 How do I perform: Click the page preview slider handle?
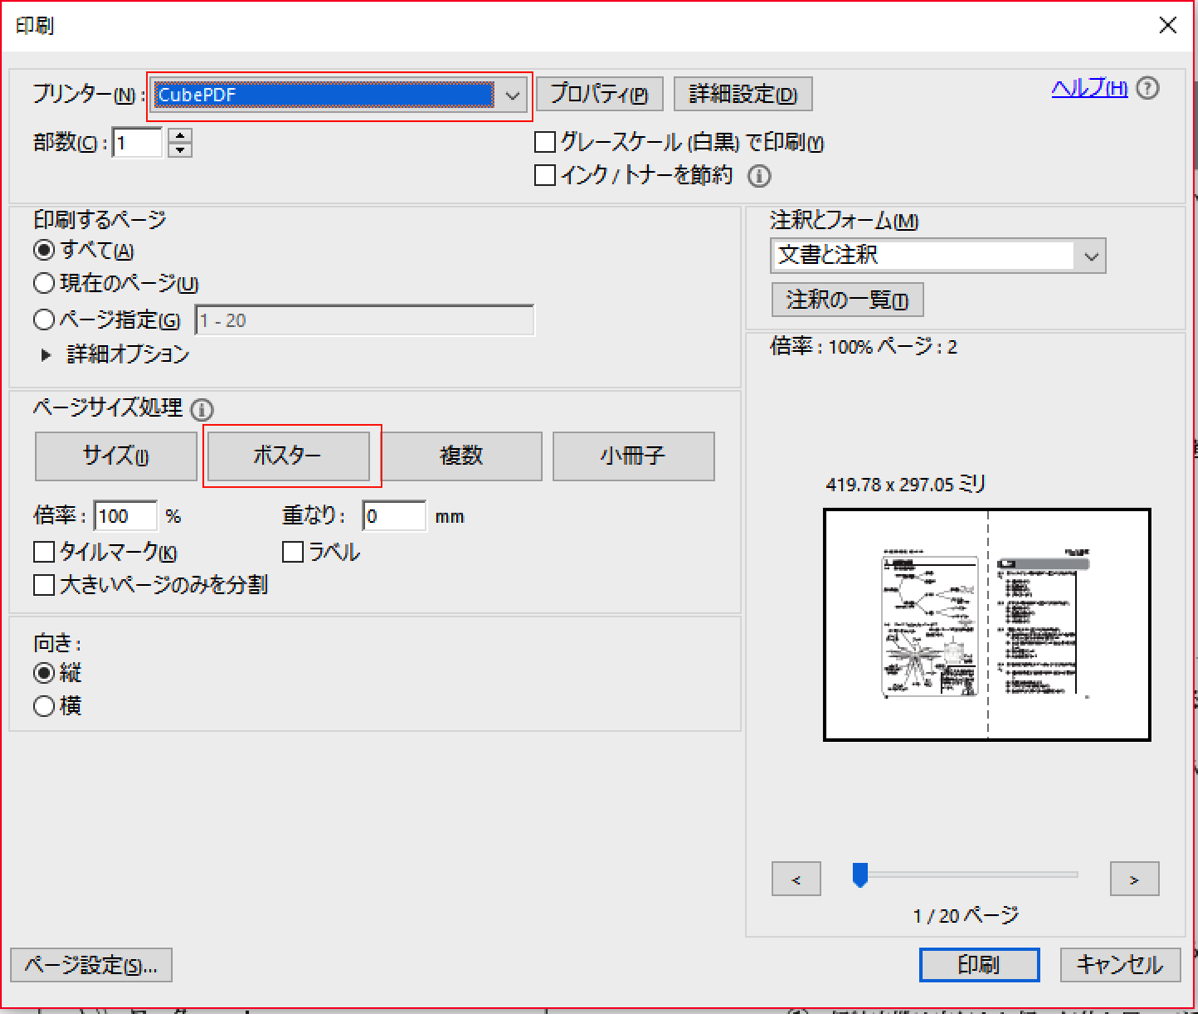point(860,875)
